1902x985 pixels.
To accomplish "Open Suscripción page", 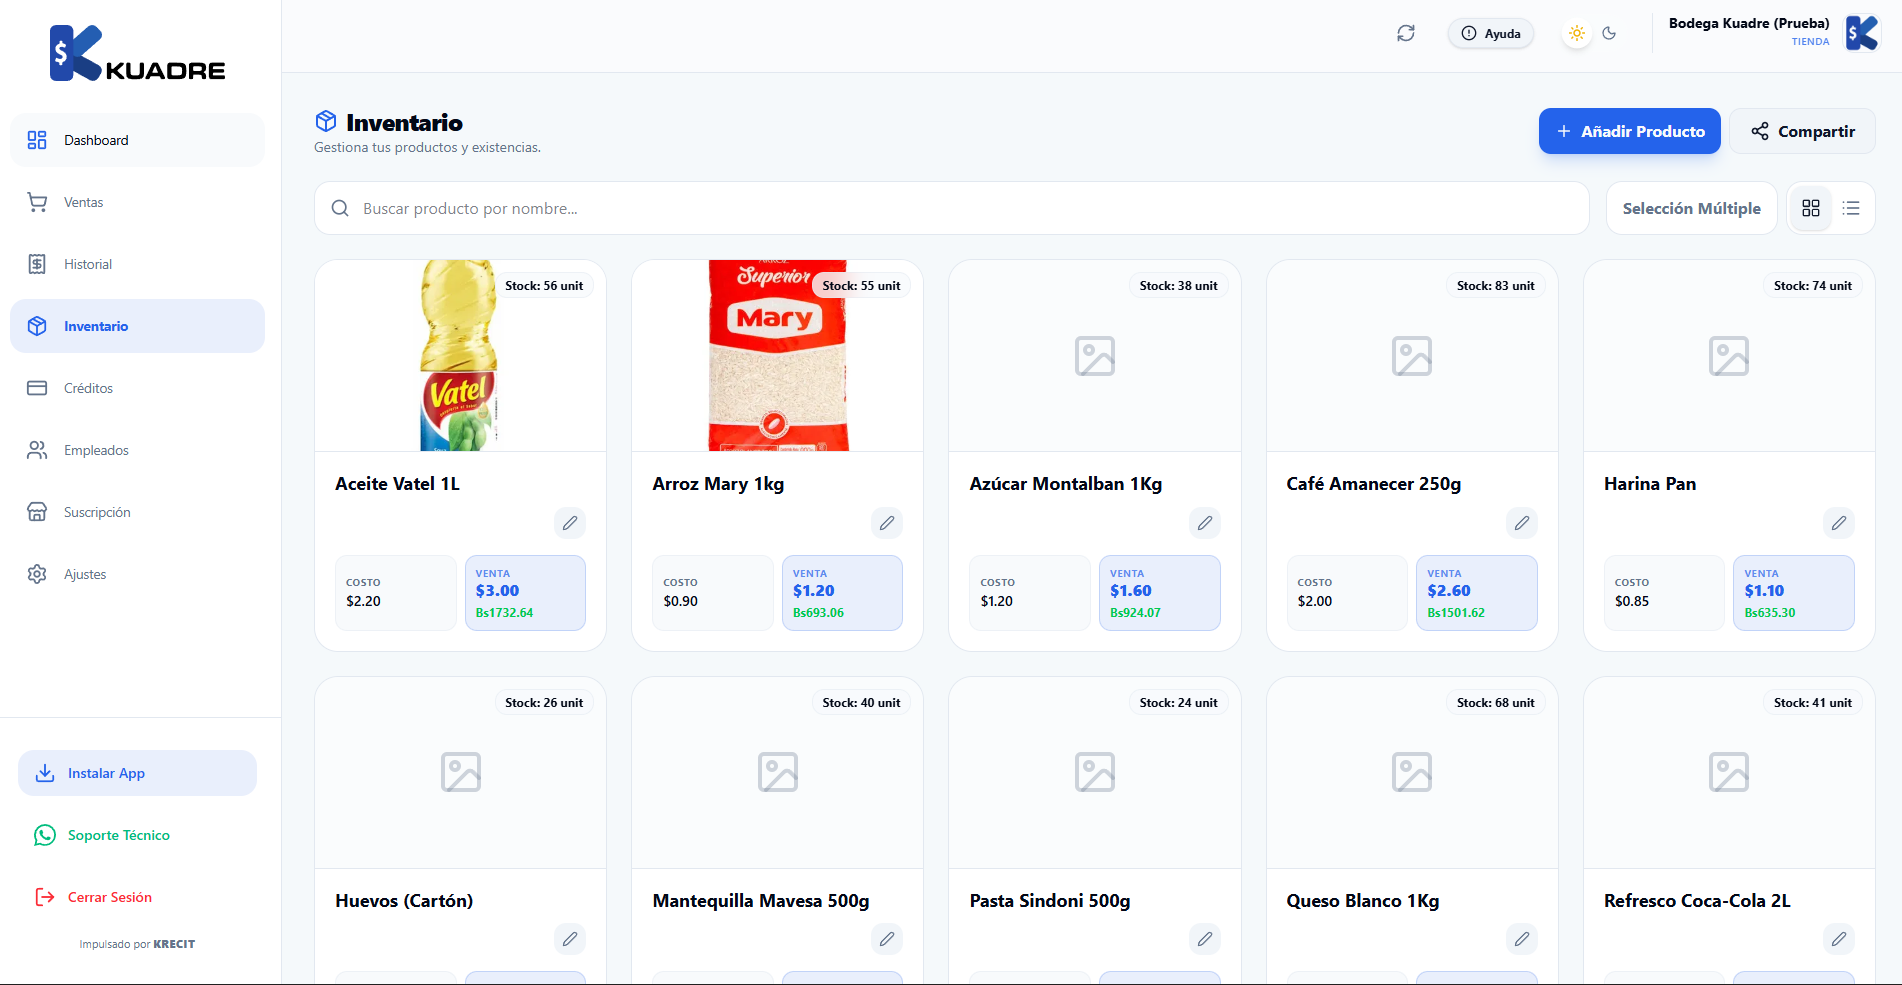I will [137, 512].
